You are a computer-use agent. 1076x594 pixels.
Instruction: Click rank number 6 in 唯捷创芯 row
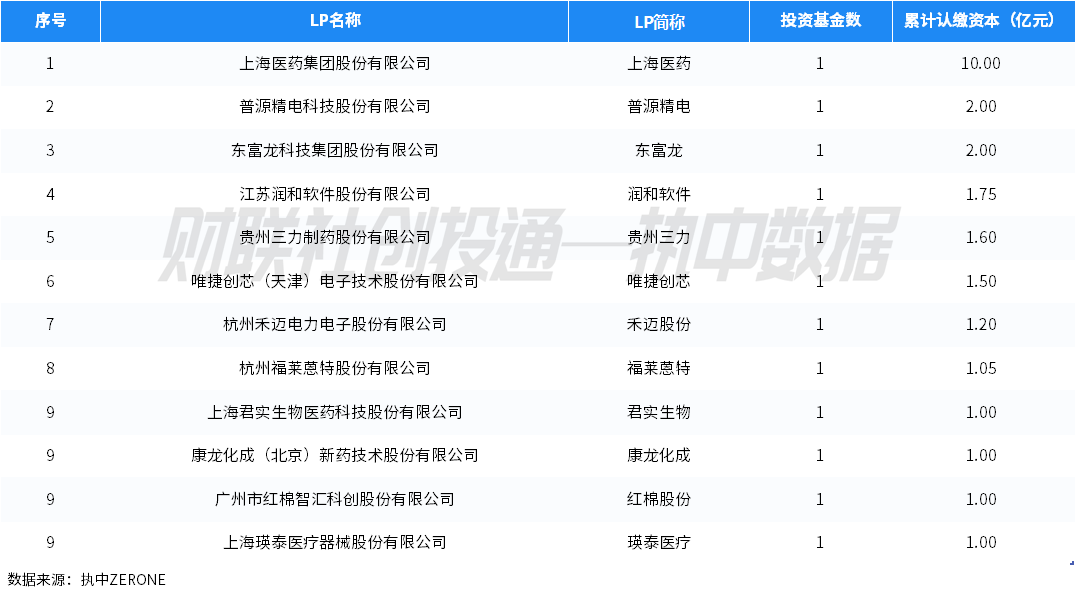[50, 282]
